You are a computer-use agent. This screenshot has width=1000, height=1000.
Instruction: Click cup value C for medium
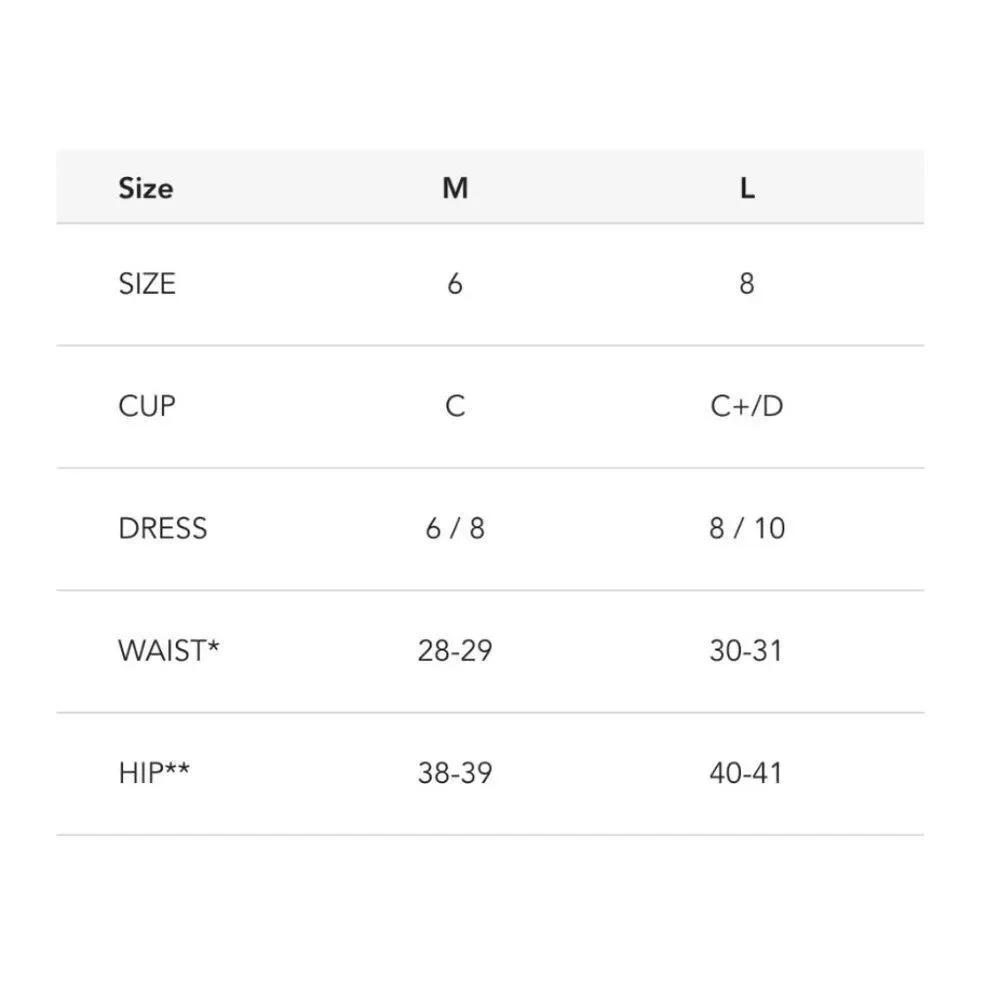[x=455, y=406]
